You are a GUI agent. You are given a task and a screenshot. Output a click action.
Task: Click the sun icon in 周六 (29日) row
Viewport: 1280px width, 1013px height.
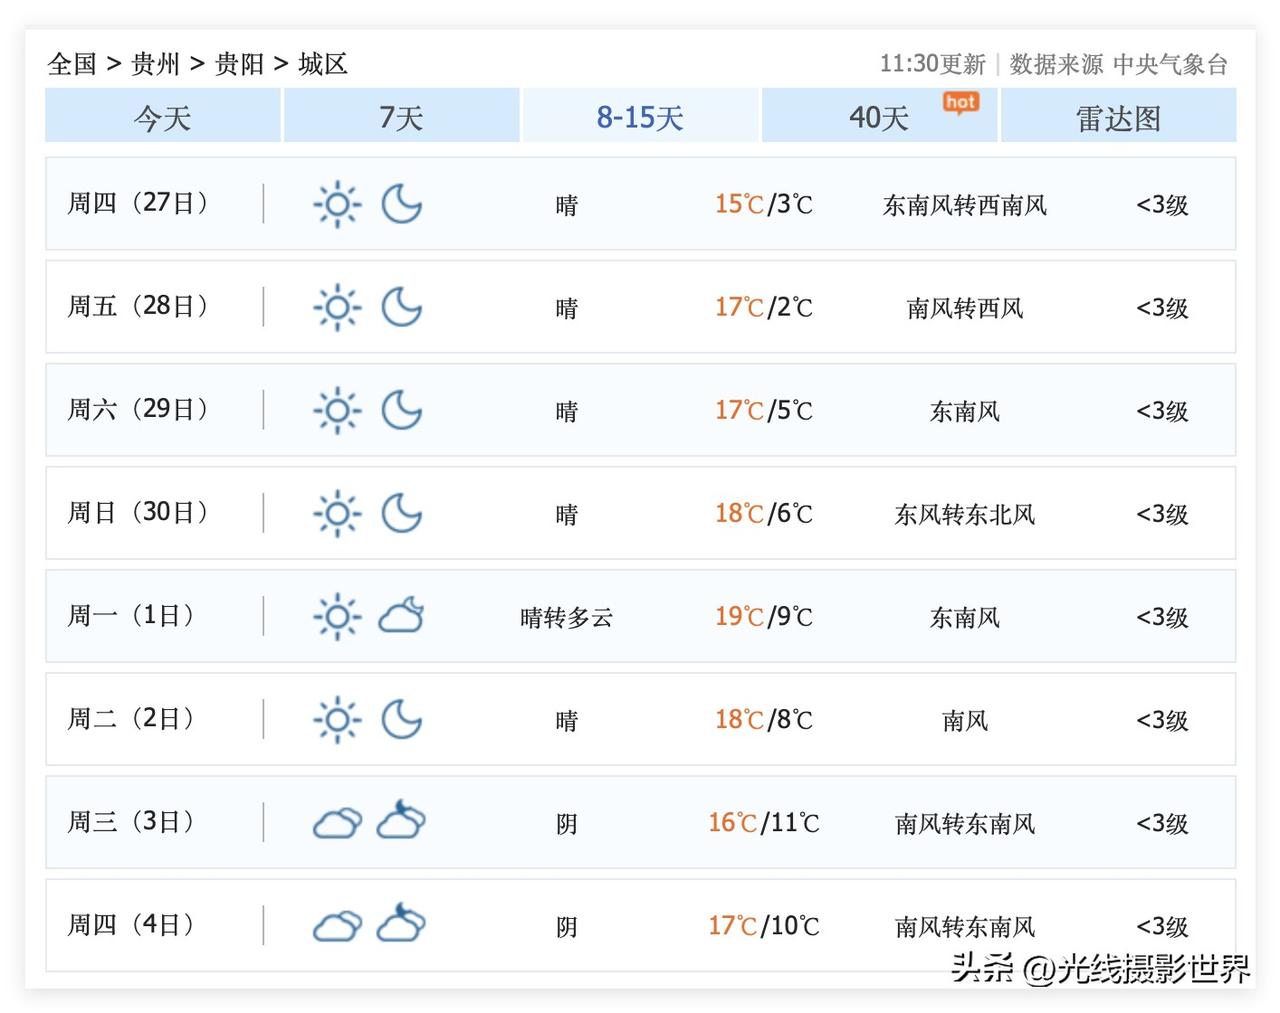[337, 410]
